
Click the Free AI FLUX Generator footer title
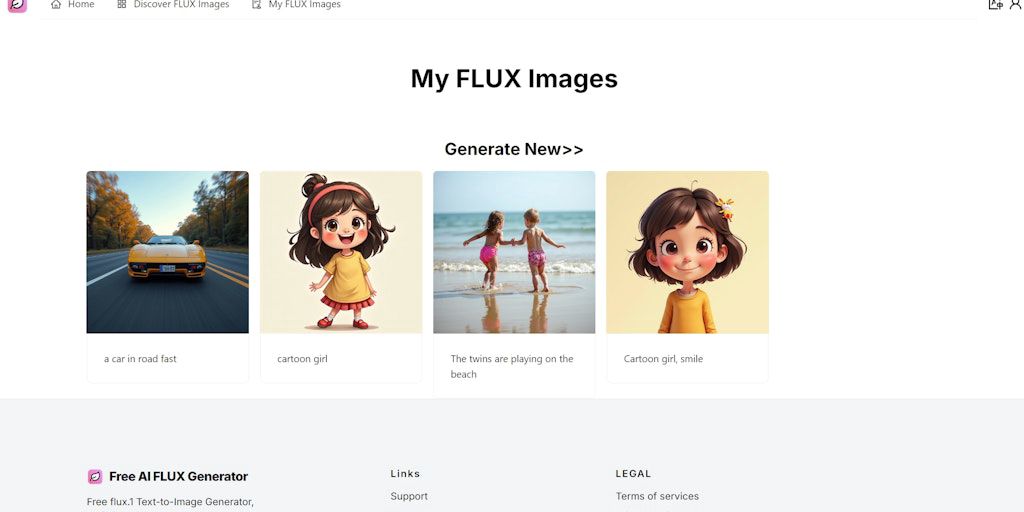[x=178, y=477]
